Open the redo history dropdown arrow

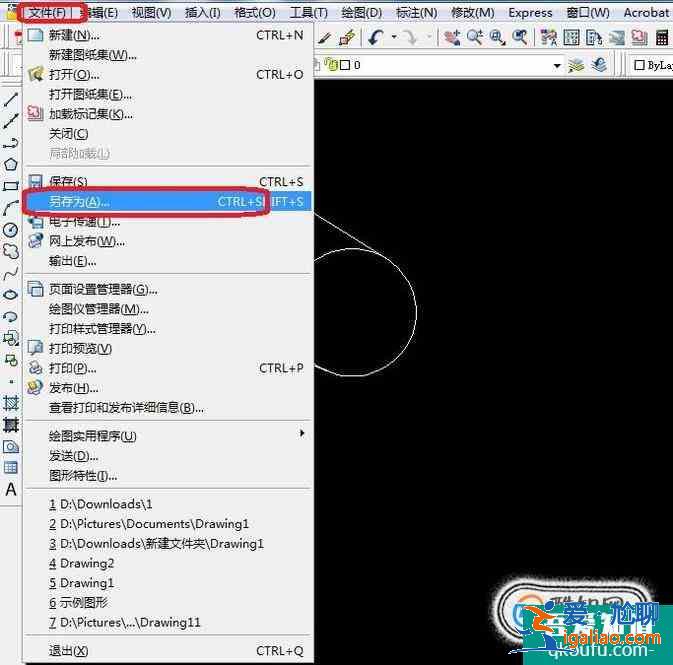[428, 37]
